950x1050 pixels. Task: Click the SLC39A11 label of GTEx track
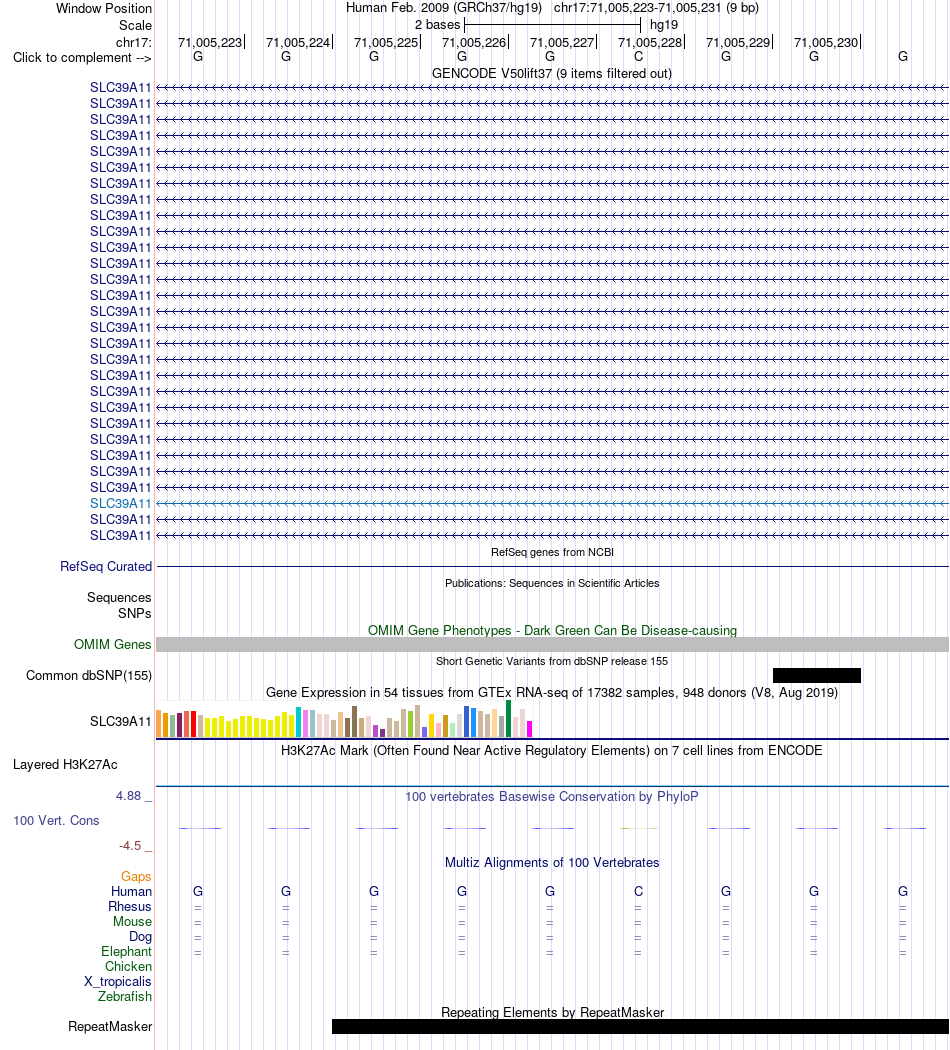(x=121, y=722)
